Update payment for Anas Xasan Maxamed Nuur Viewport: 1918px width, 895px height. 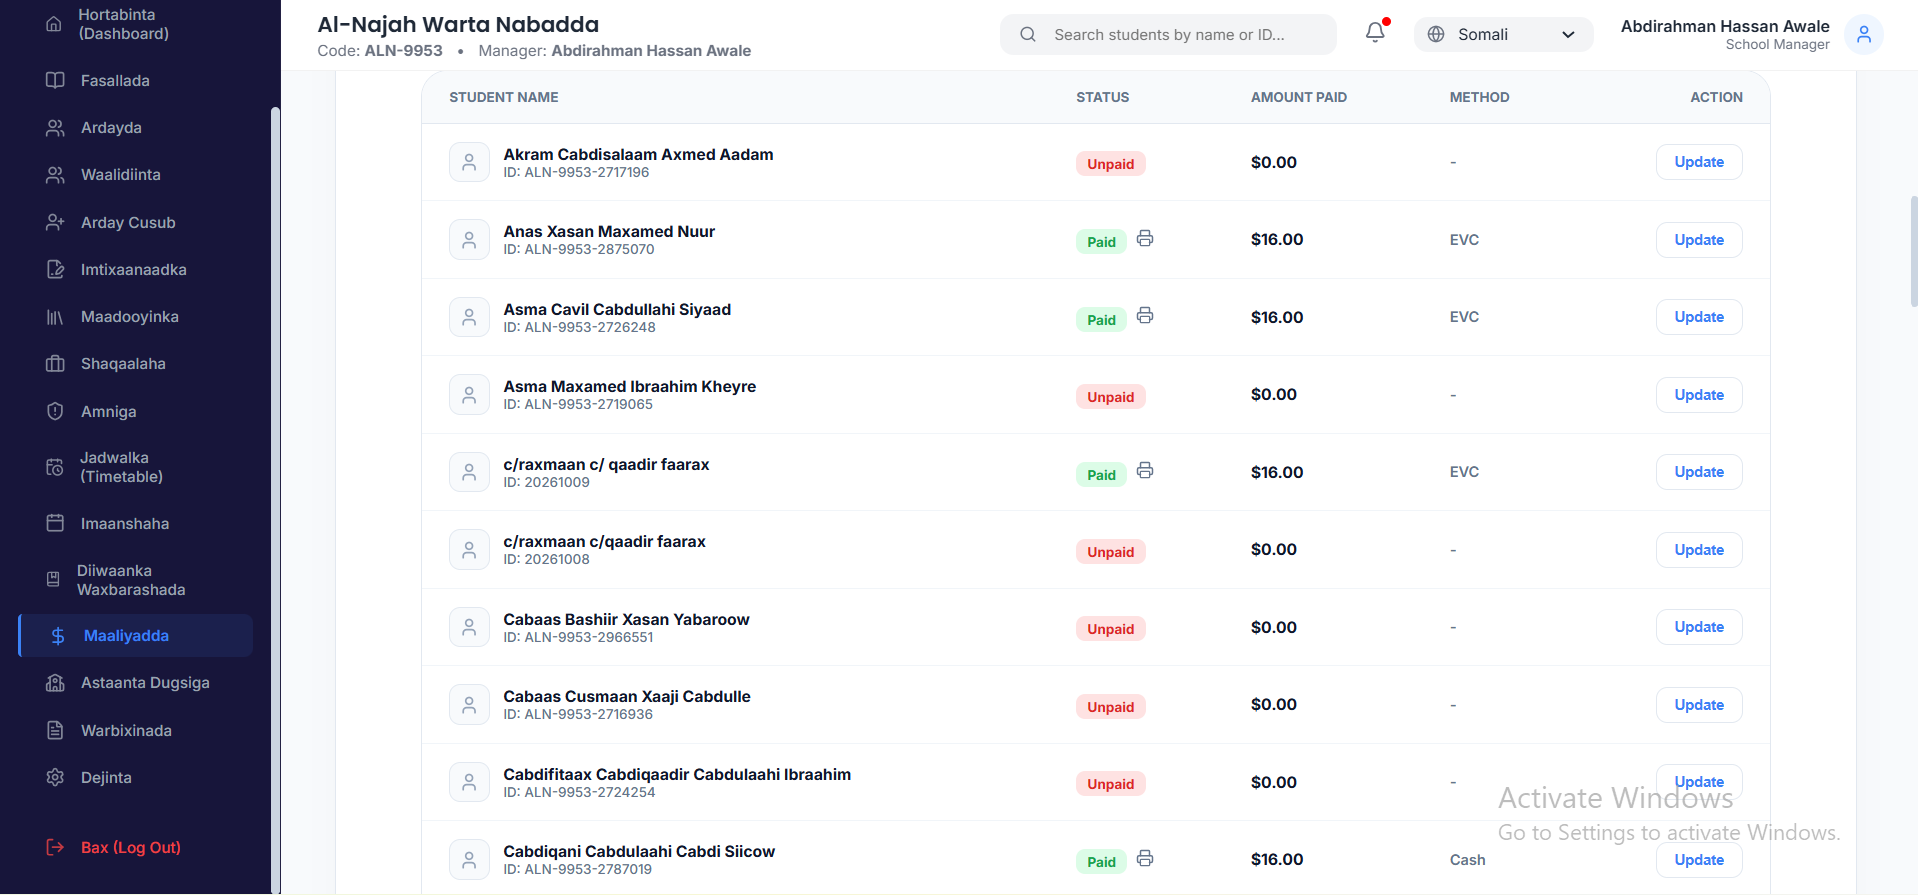pos(1699,240)
